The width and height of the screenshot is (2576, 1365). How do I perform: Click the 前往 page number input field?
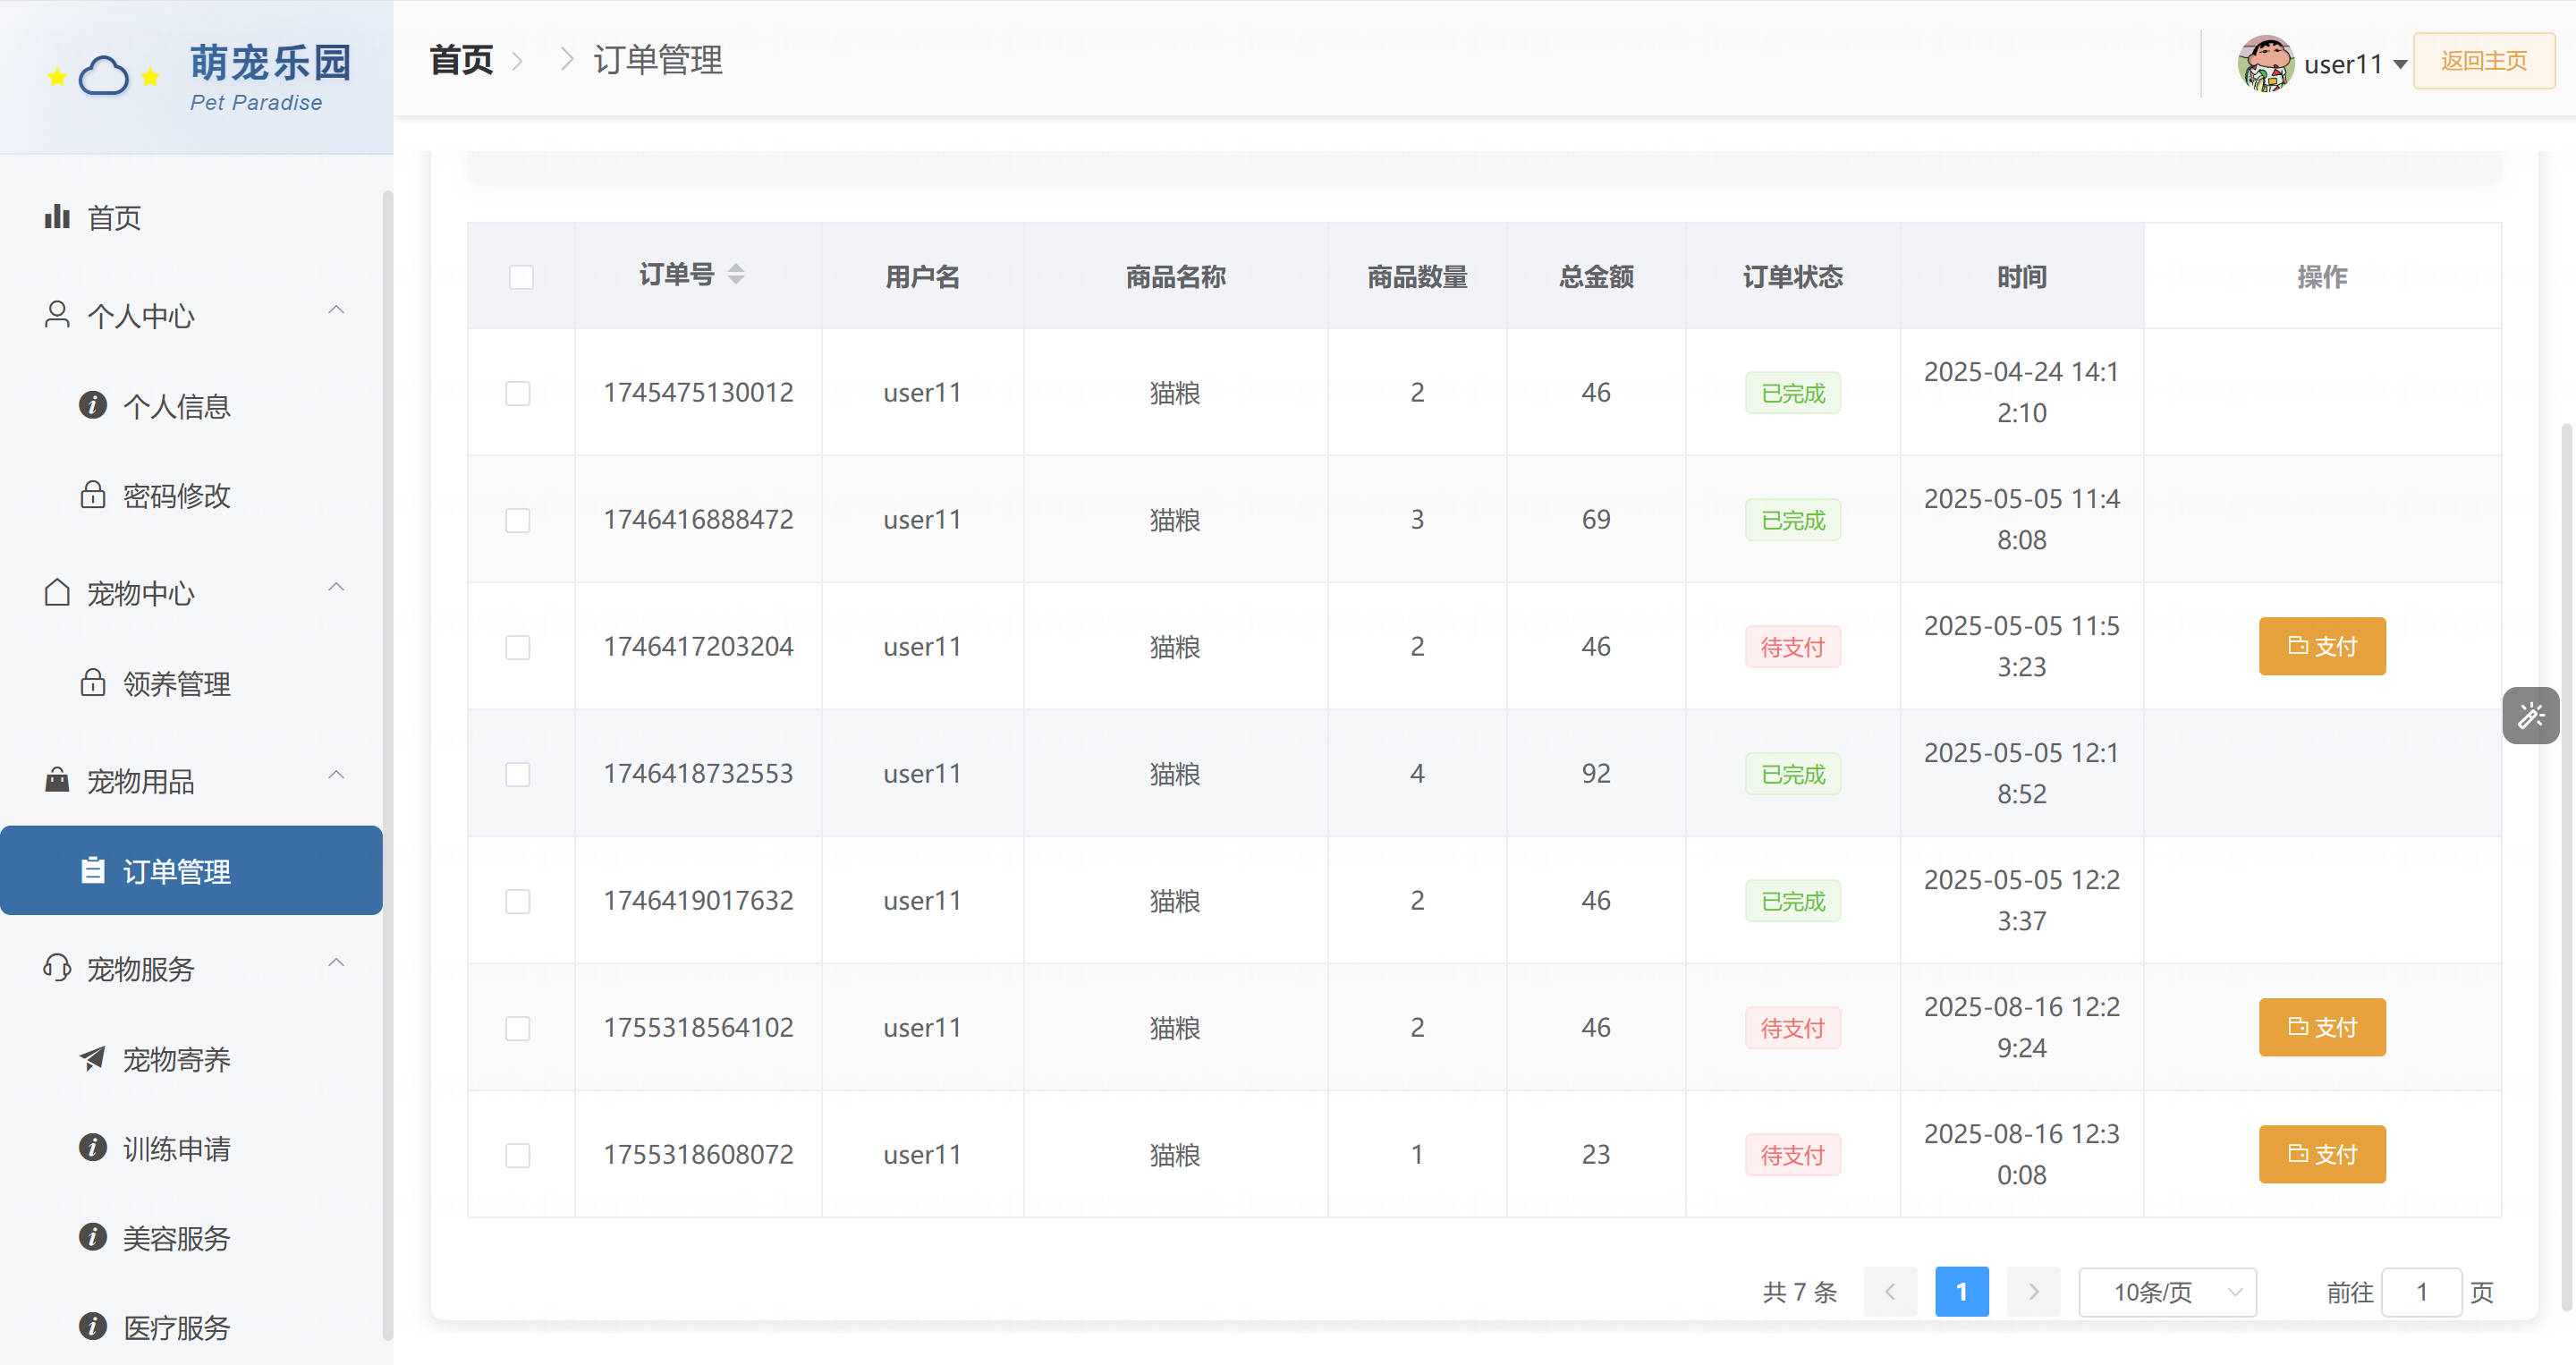coord(2421,1292)
